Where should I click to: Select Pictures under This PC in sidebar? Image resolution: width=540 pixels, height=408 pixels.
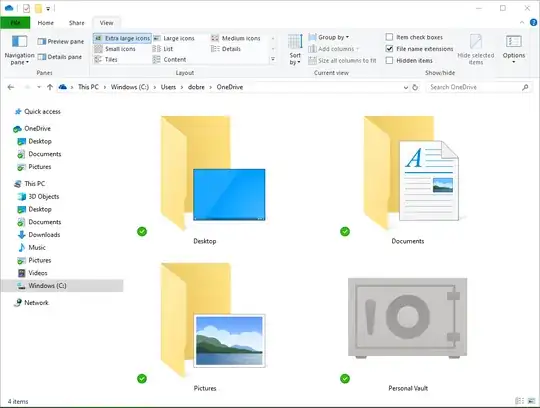tap(34, 260)
